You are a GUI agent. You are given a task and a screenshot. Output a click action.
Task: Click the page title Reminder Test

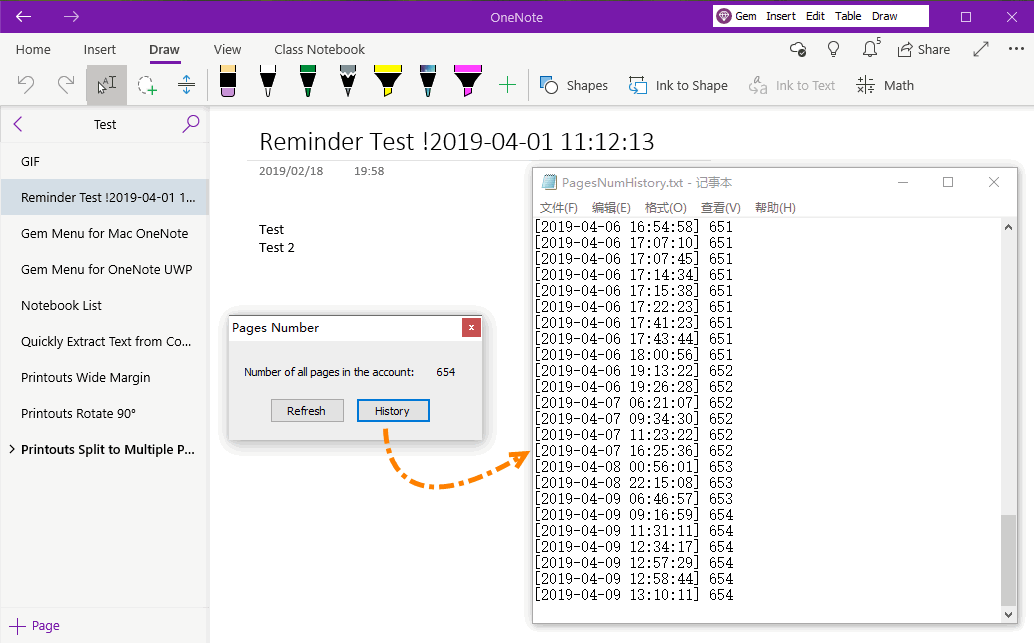[457, 142]
